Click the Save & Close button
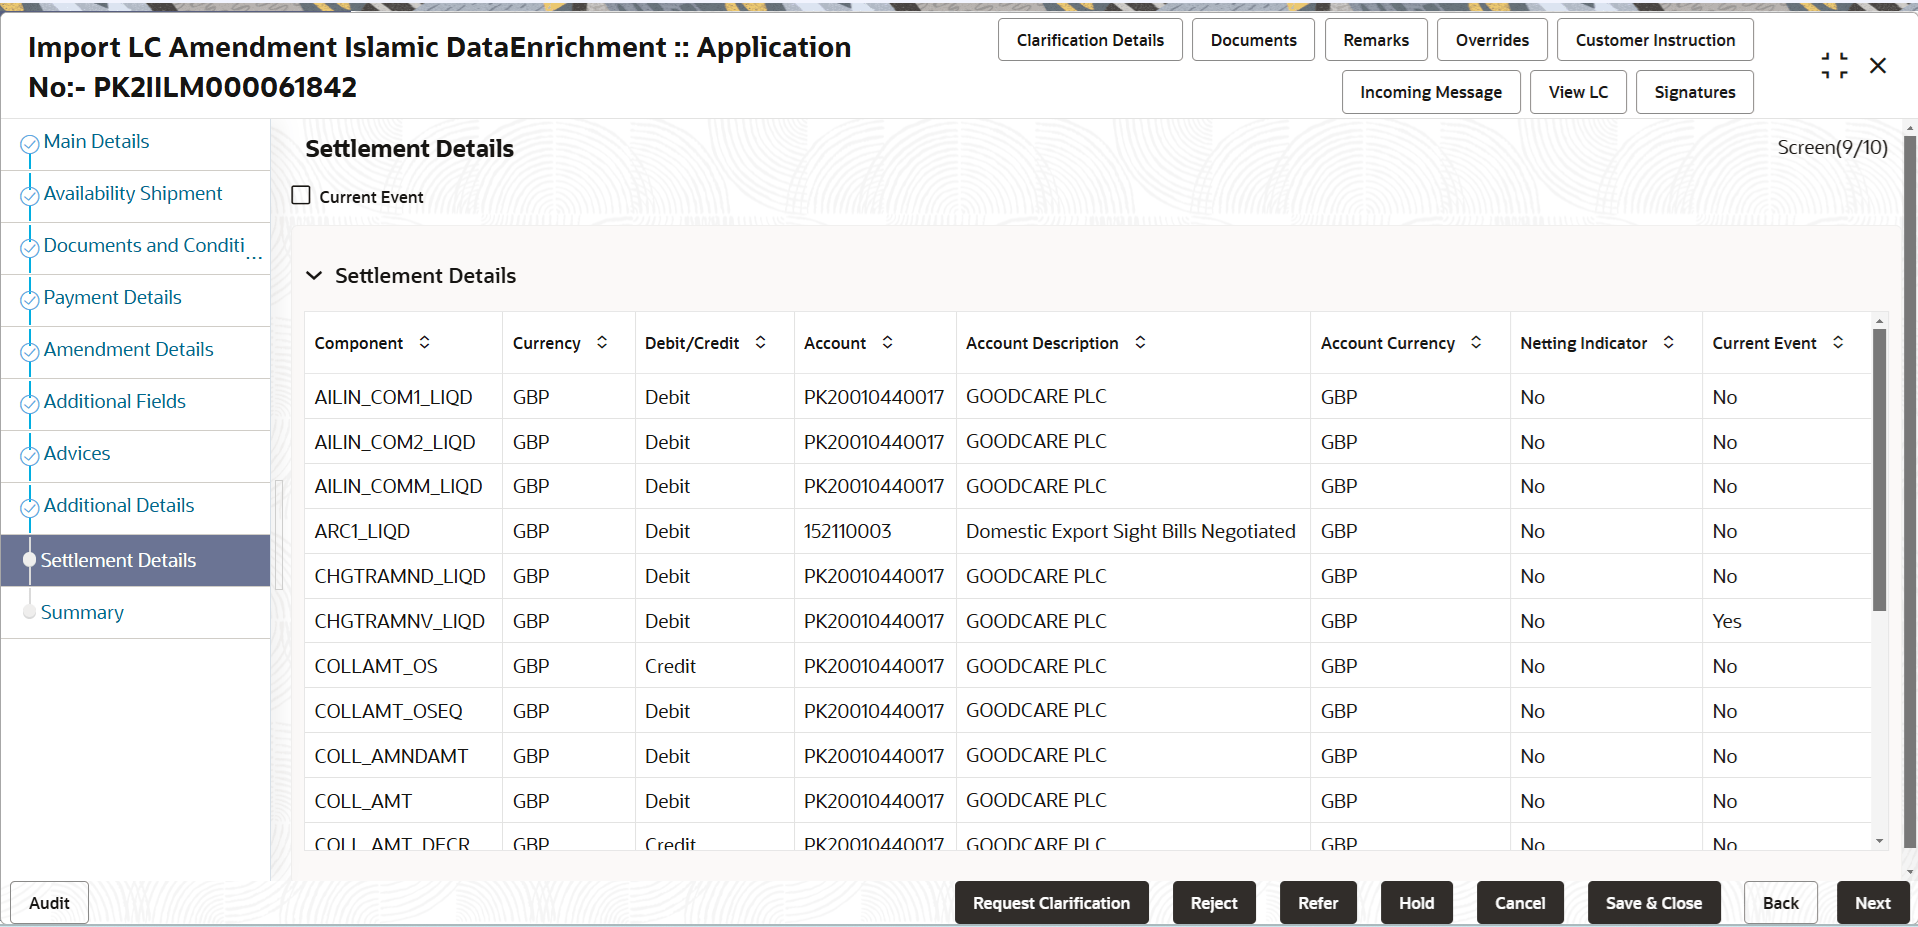 point(1653,902)
